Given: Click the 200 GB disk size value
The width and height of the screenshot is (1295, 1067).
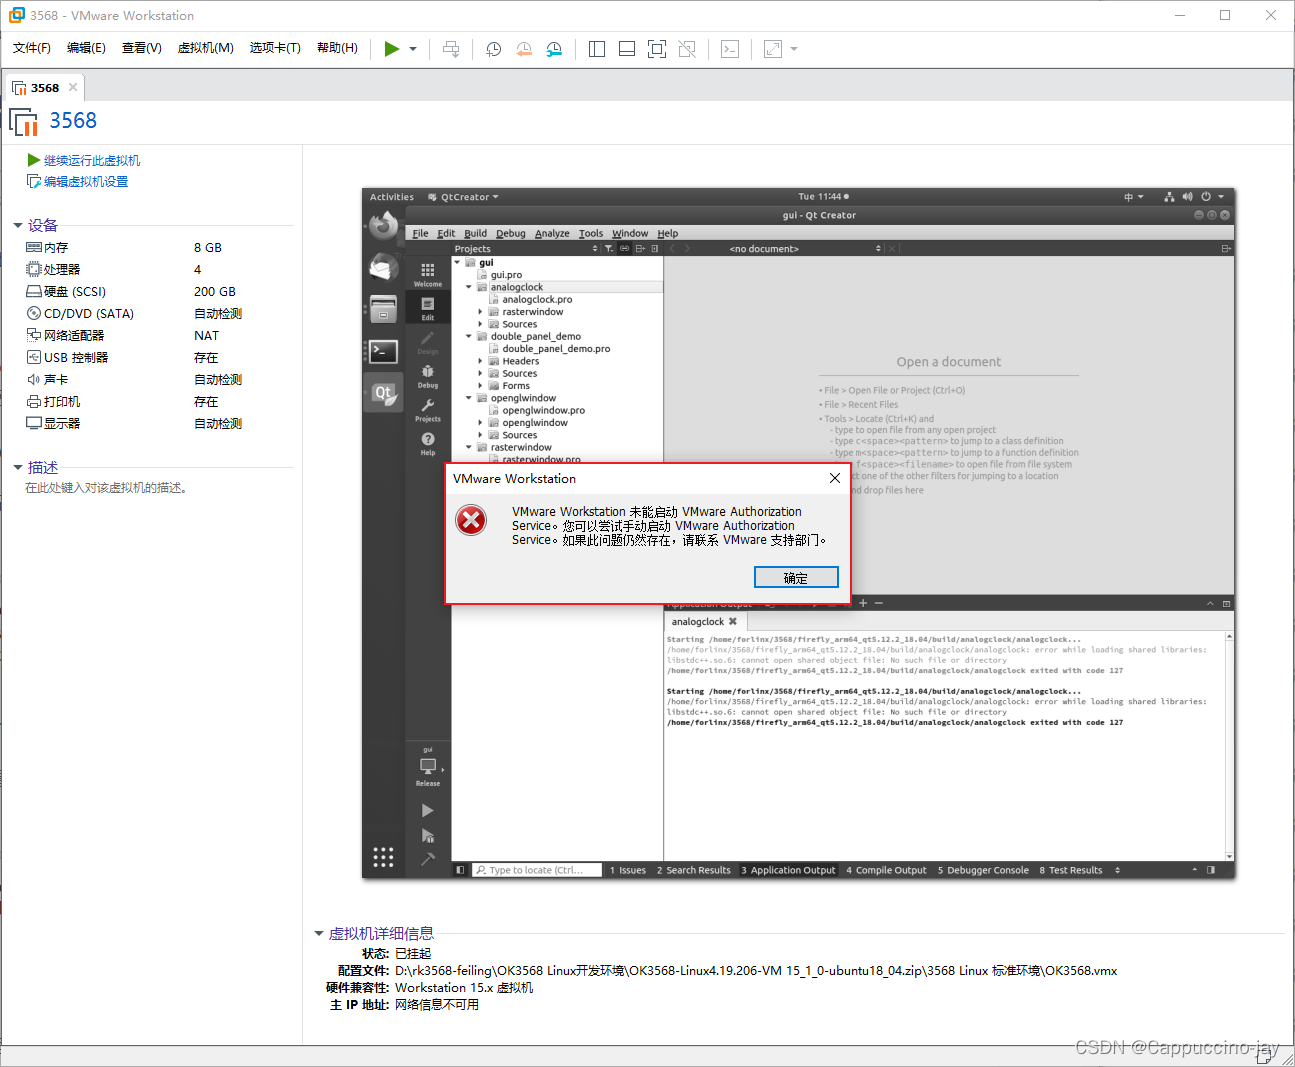Looking at the screenshot, I should (x=215, y=292).
